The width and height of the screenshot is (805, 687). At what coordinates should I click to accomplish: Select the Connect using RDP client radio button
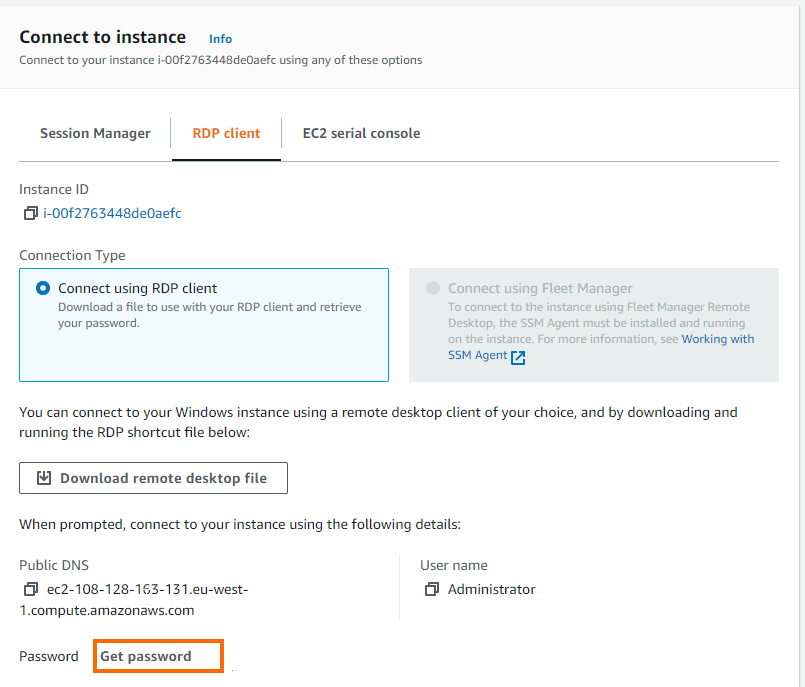pos(43,288)
